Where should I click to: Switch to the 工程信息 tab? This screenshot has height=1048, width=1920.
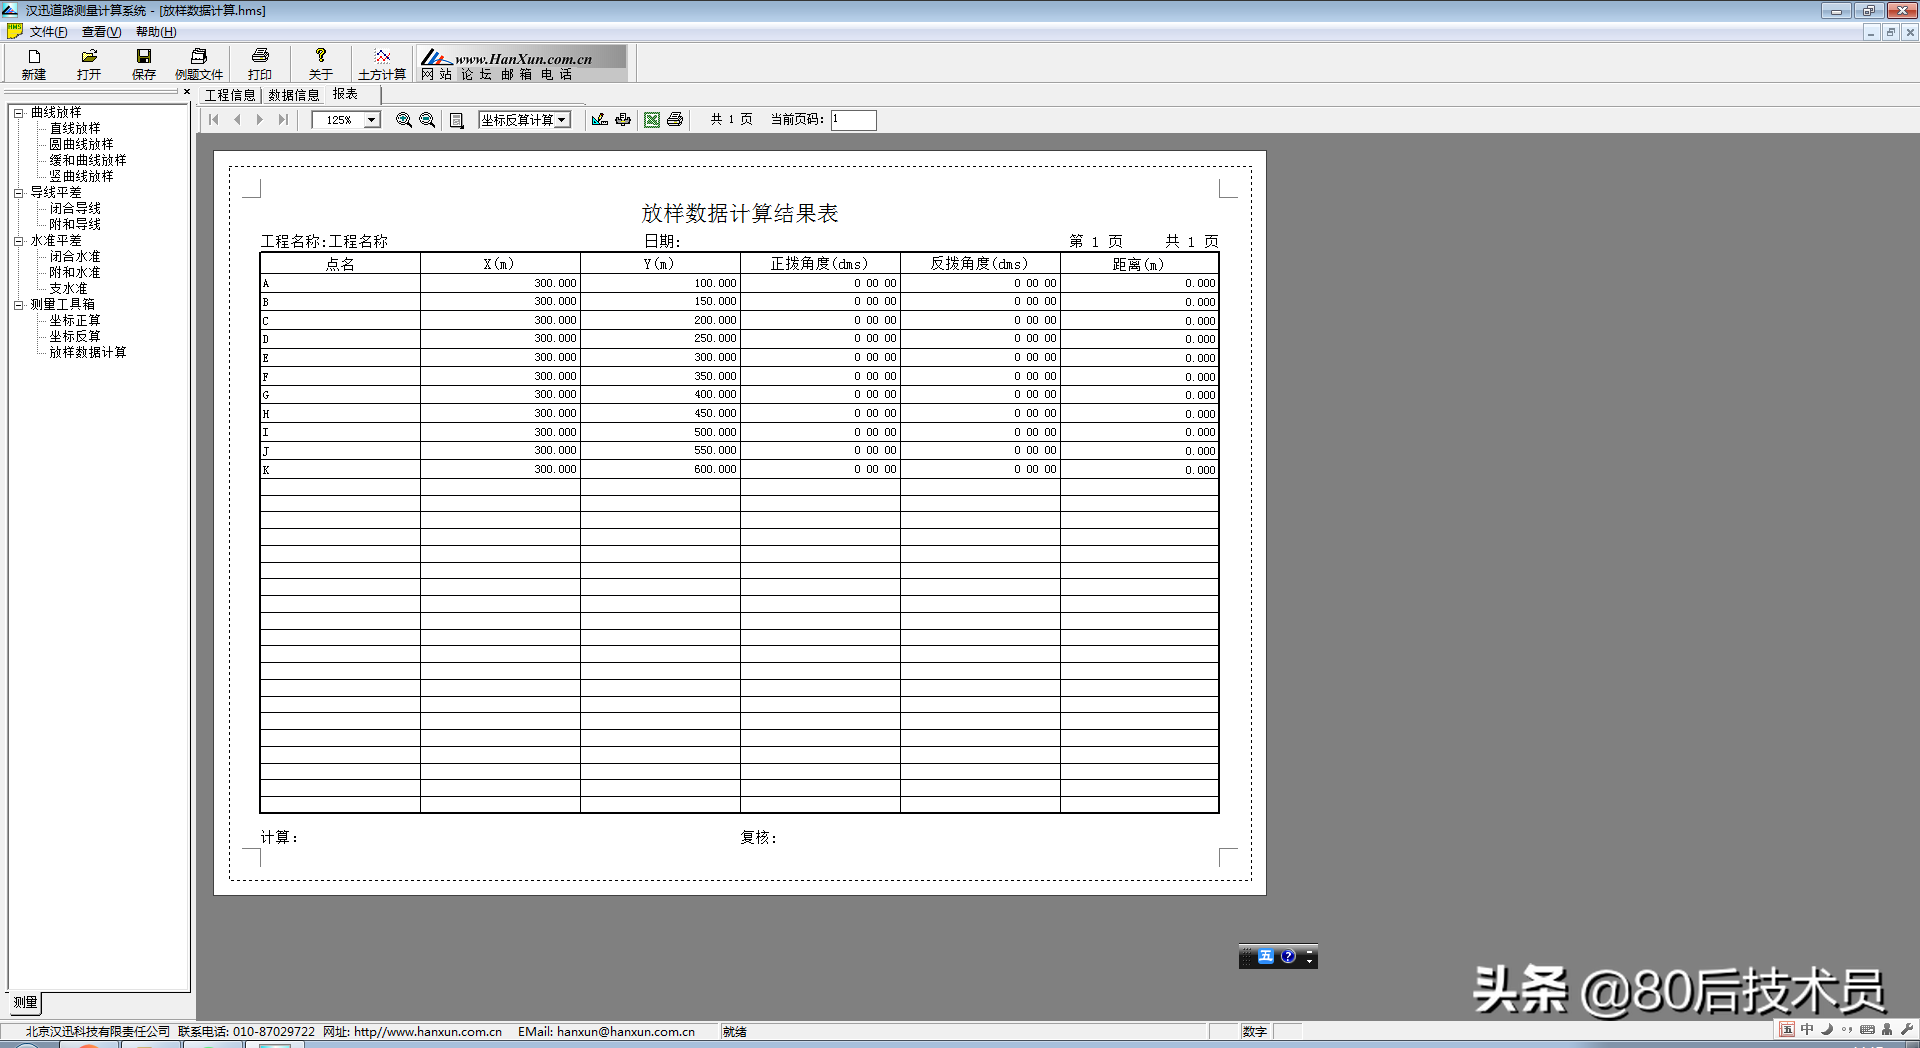230,95
